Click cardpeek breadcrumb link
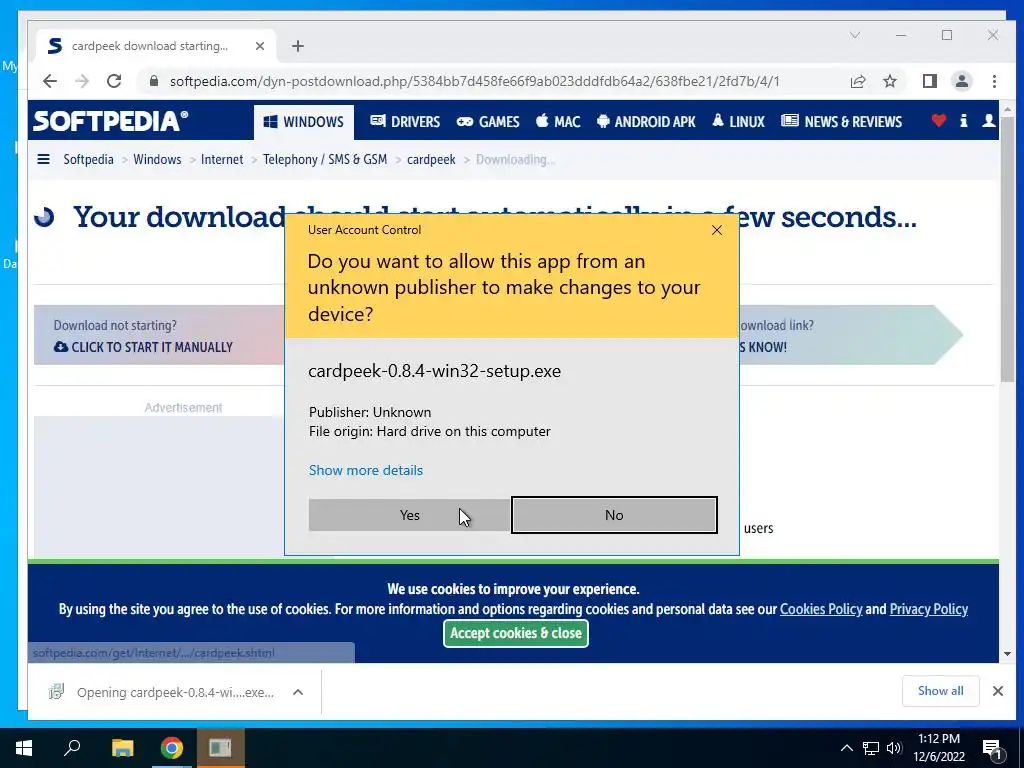This screenshot has width=1024, height=768. (431, 160)
